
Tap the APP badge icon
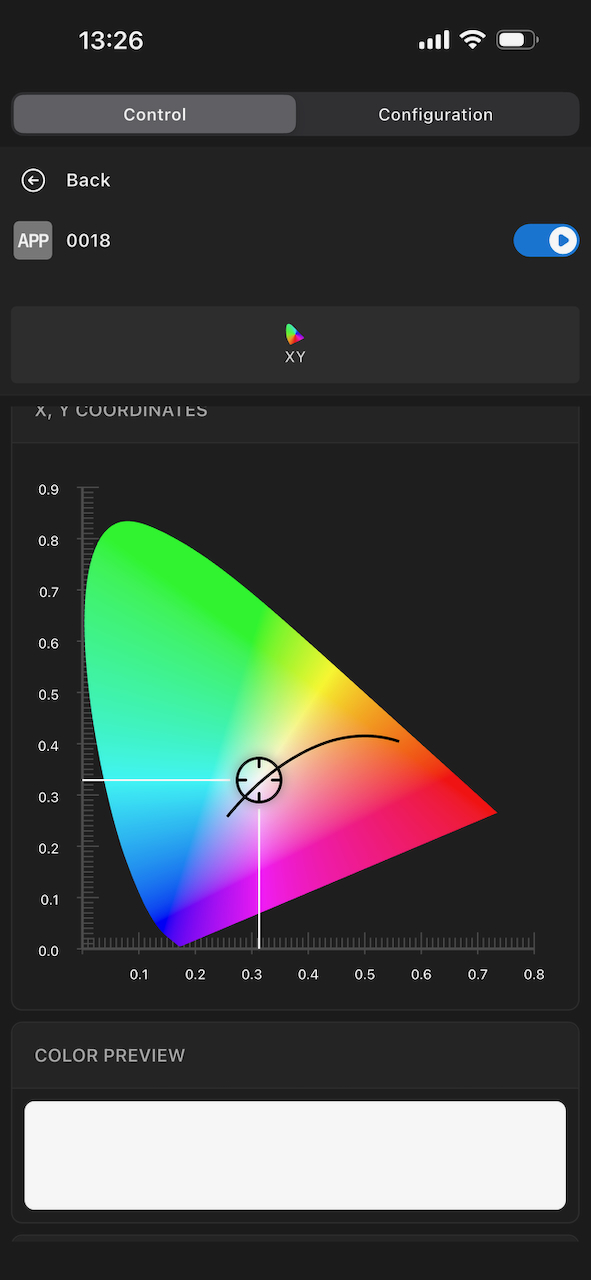click(x=33, y=241)
